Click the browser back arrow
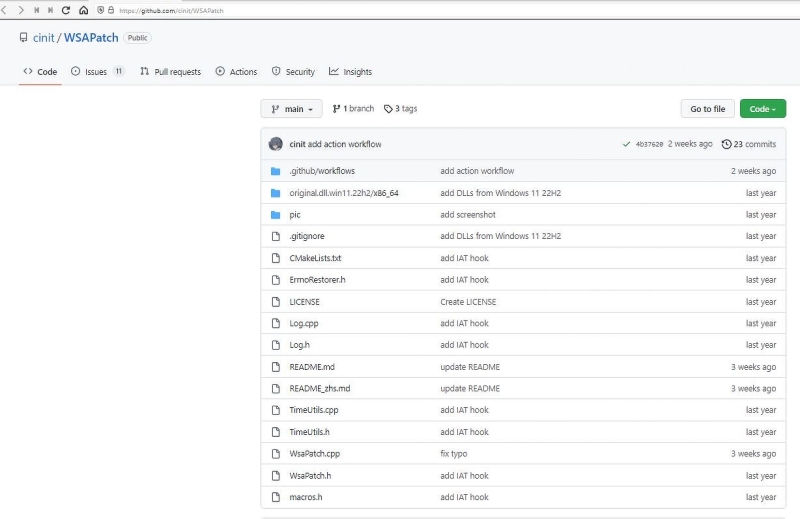Image resolution: width=800 pixels, height=519 pixels. [7, 10]
